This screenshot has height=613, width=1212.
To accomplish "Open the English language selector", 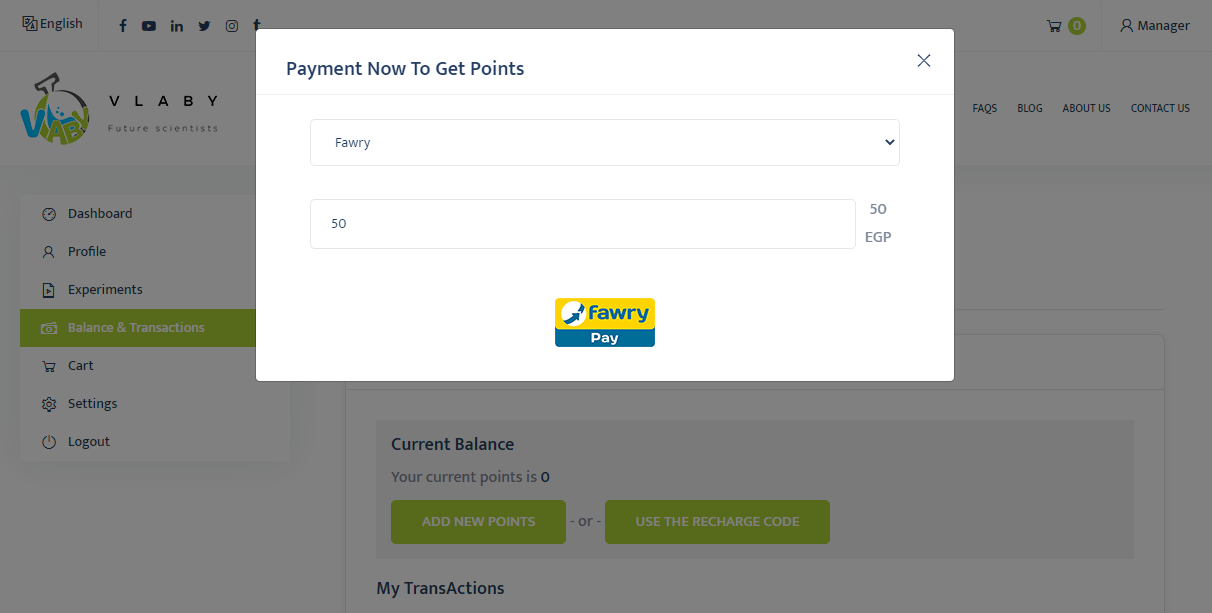I will pyautogui.click(x=53, y=24).
